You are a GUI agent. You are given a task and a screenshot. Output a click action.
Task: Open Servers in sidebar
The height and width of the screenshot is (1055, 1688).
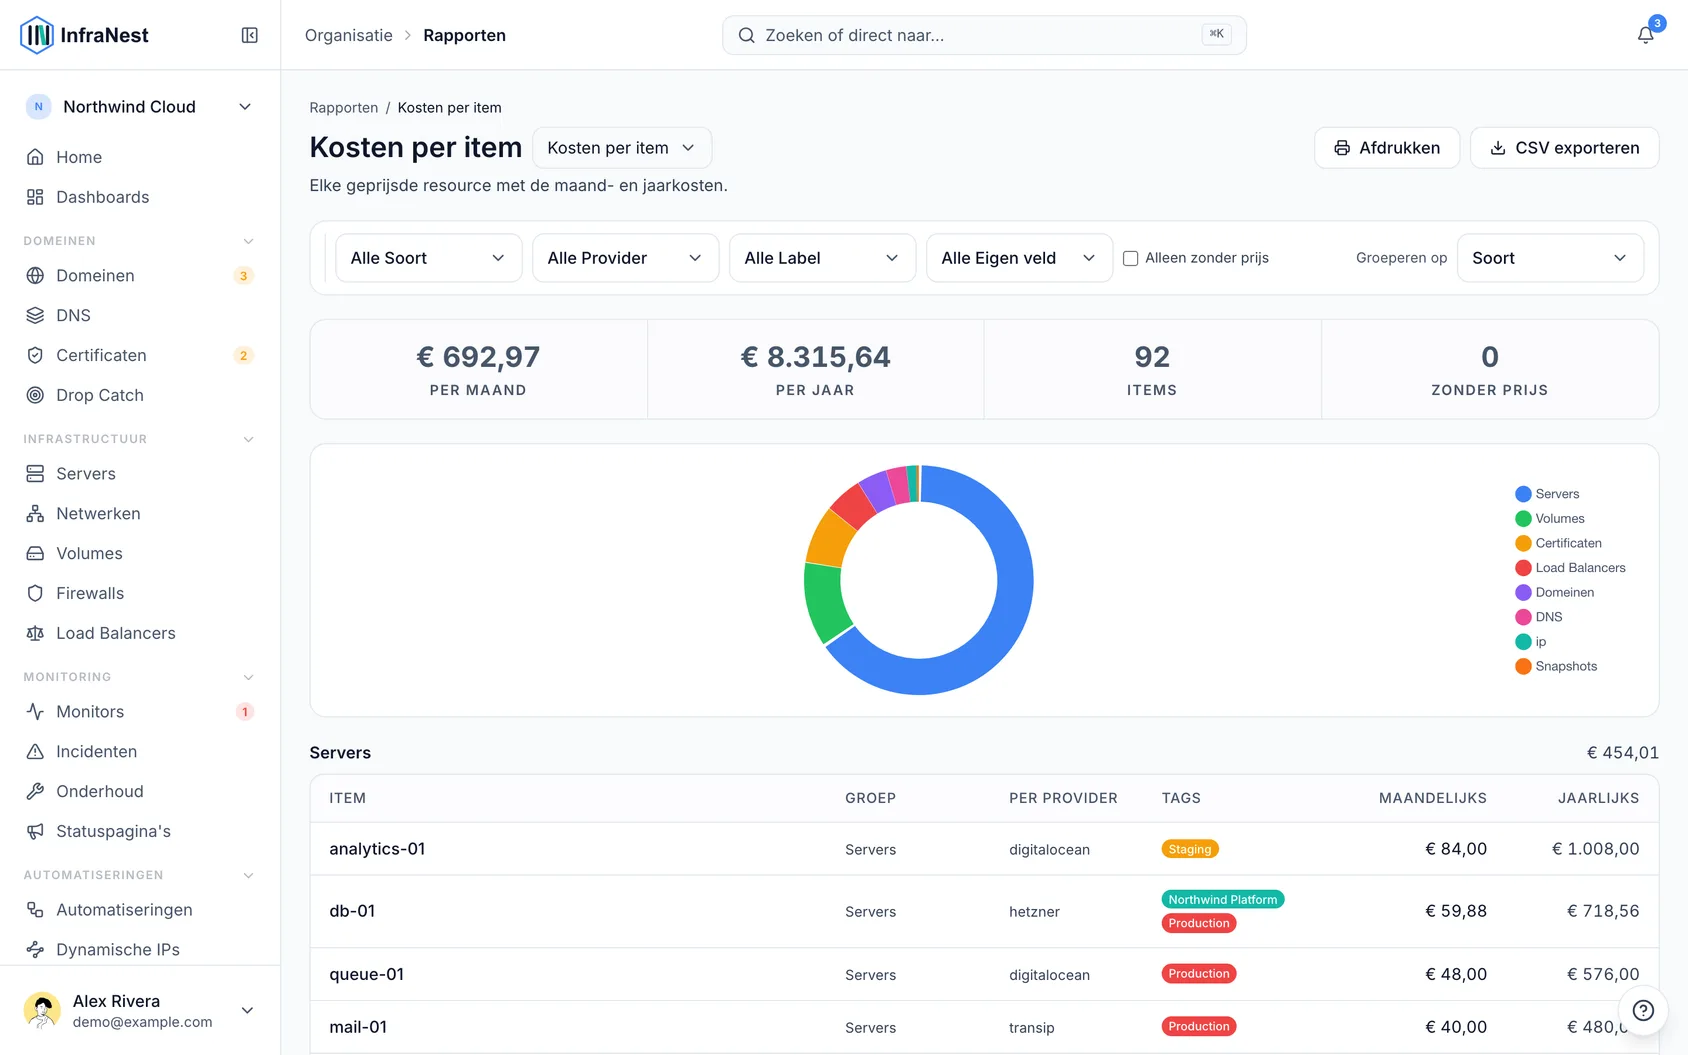(140, 473)
